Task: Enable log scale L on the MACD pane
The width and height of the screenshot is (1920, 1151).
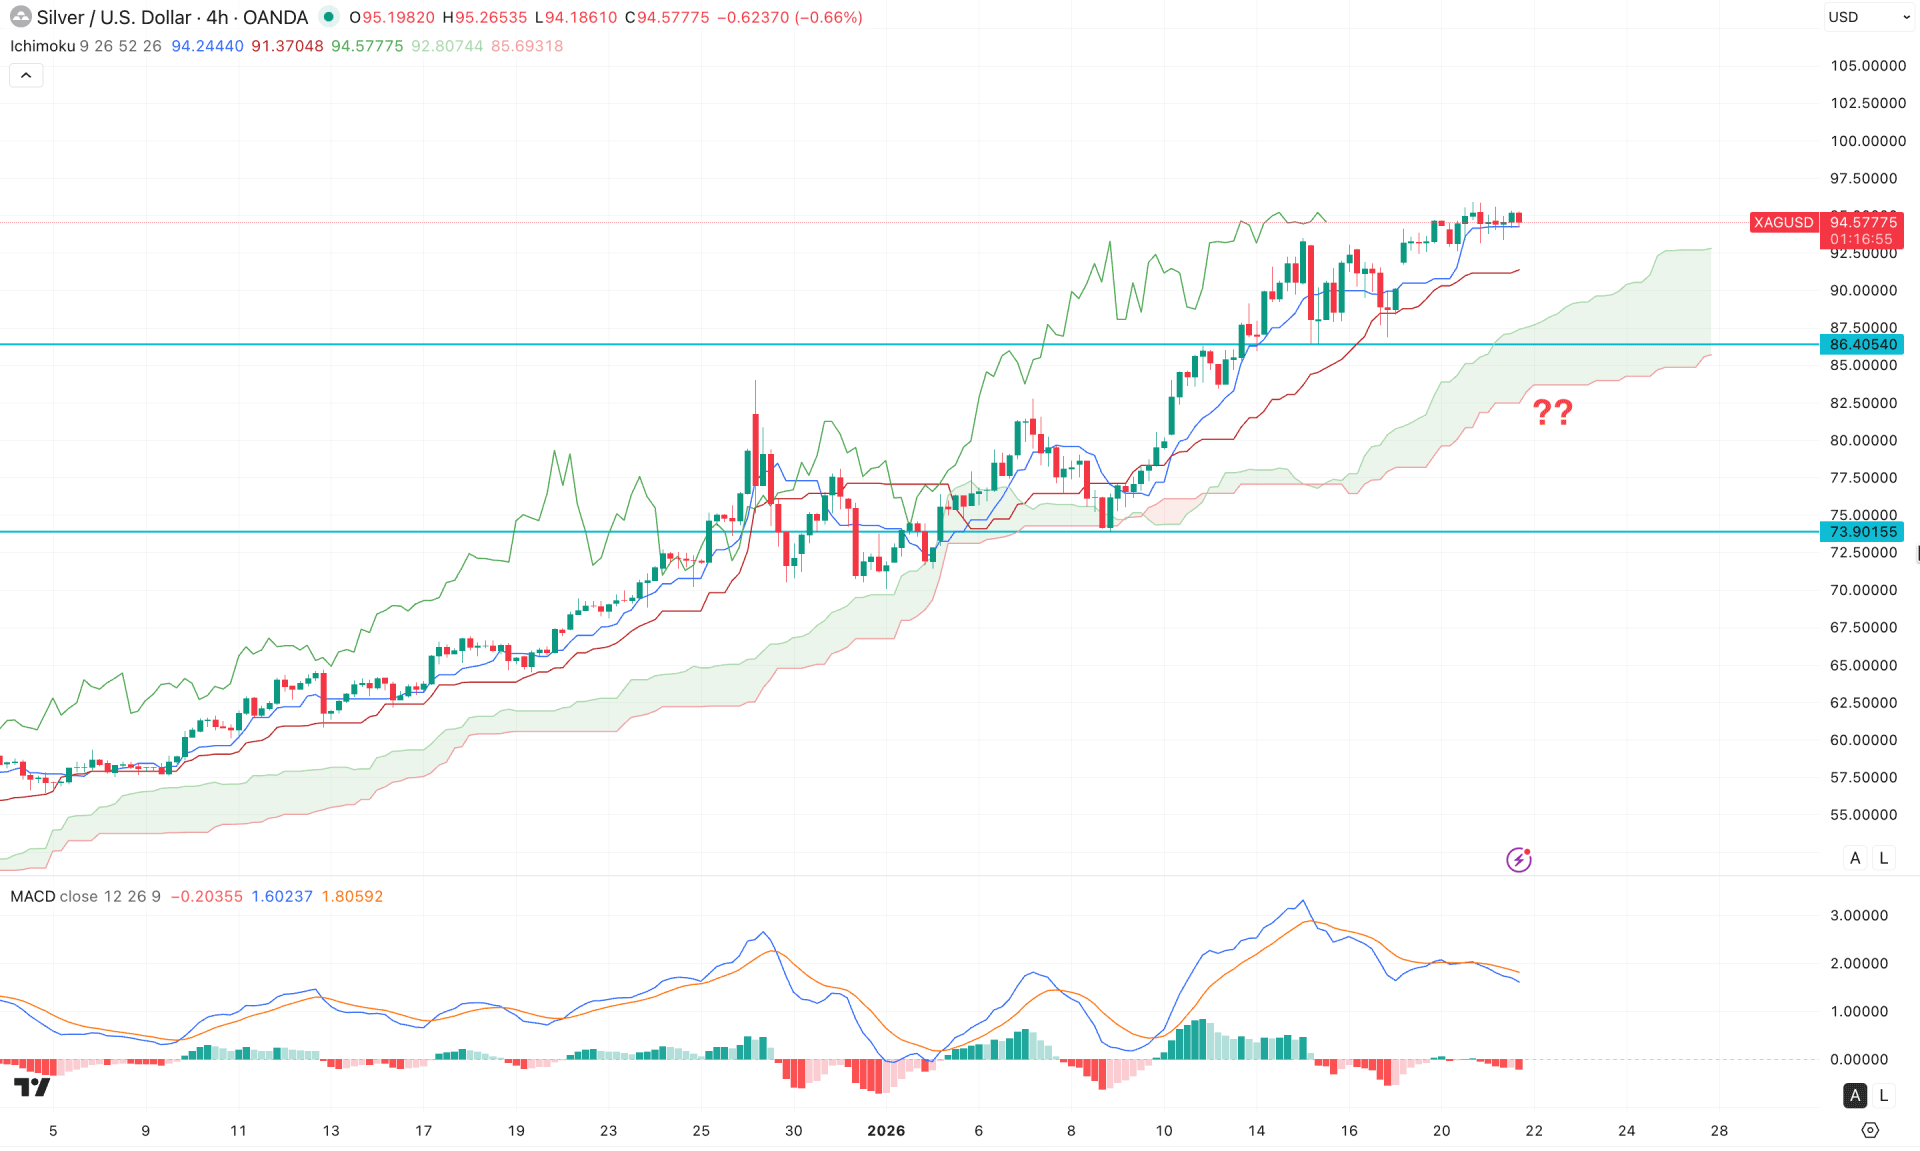Action: 1884,1096
